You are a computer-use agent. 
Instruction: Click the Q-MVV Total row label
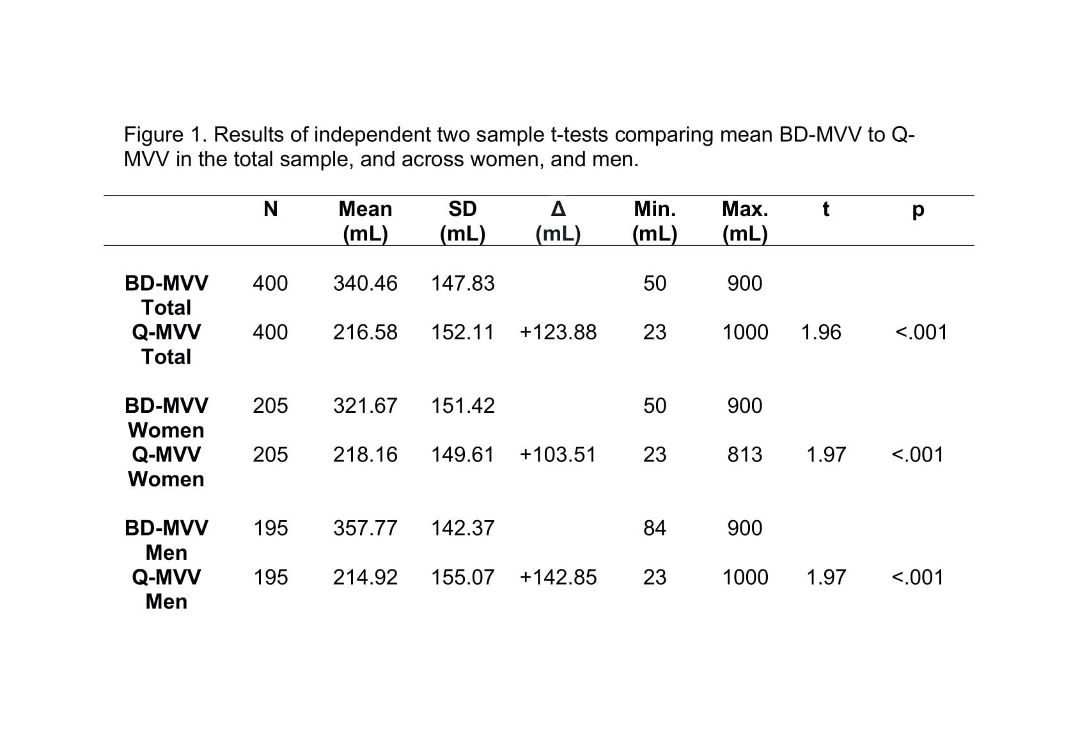click(166, 344)
